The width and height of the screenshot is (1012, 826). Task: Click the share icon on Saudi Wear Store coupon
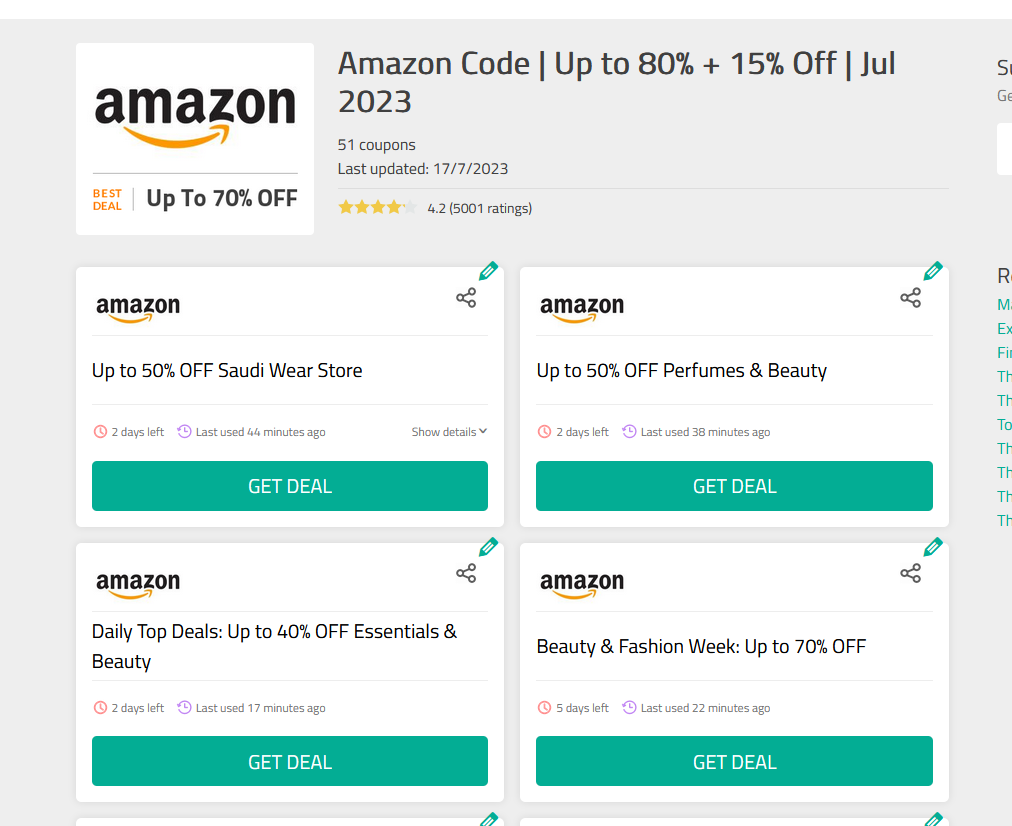tap(464, 297)
